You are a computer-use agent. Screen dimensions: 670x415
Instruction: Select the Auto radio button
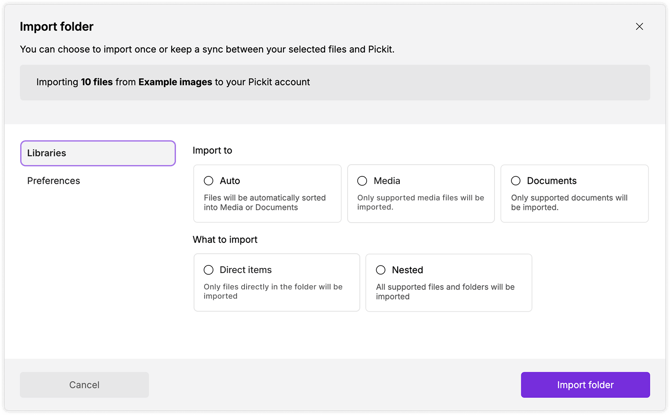tap(209, 181)
